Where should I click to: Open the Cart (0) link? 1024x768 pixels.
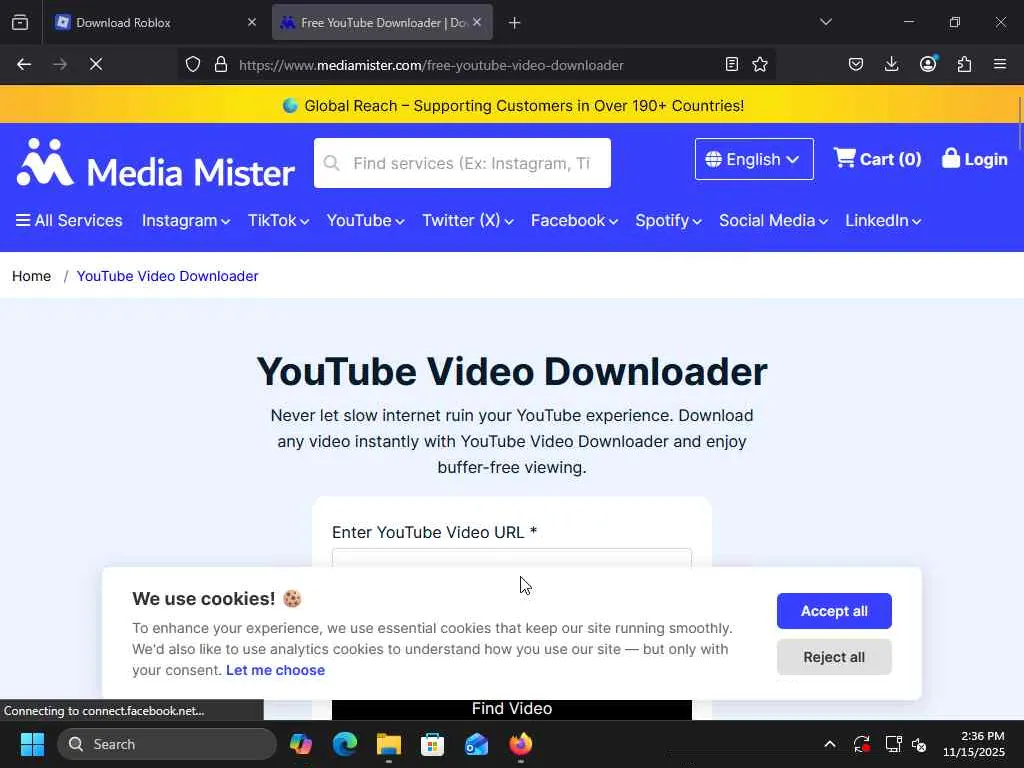[x=877, y=159]
